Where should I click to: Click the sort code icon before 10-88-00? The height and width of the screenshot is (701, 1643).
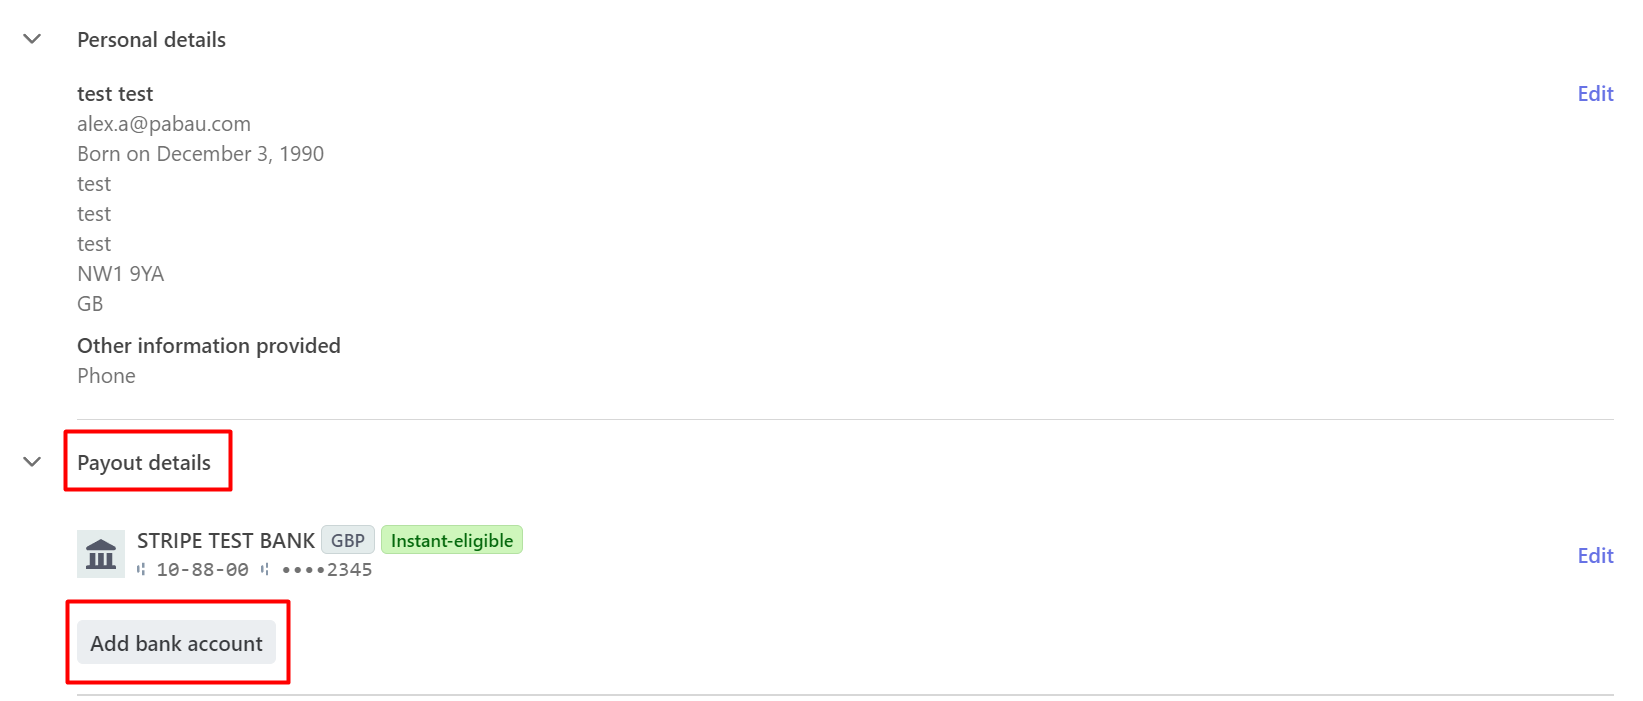click(141, 569)
